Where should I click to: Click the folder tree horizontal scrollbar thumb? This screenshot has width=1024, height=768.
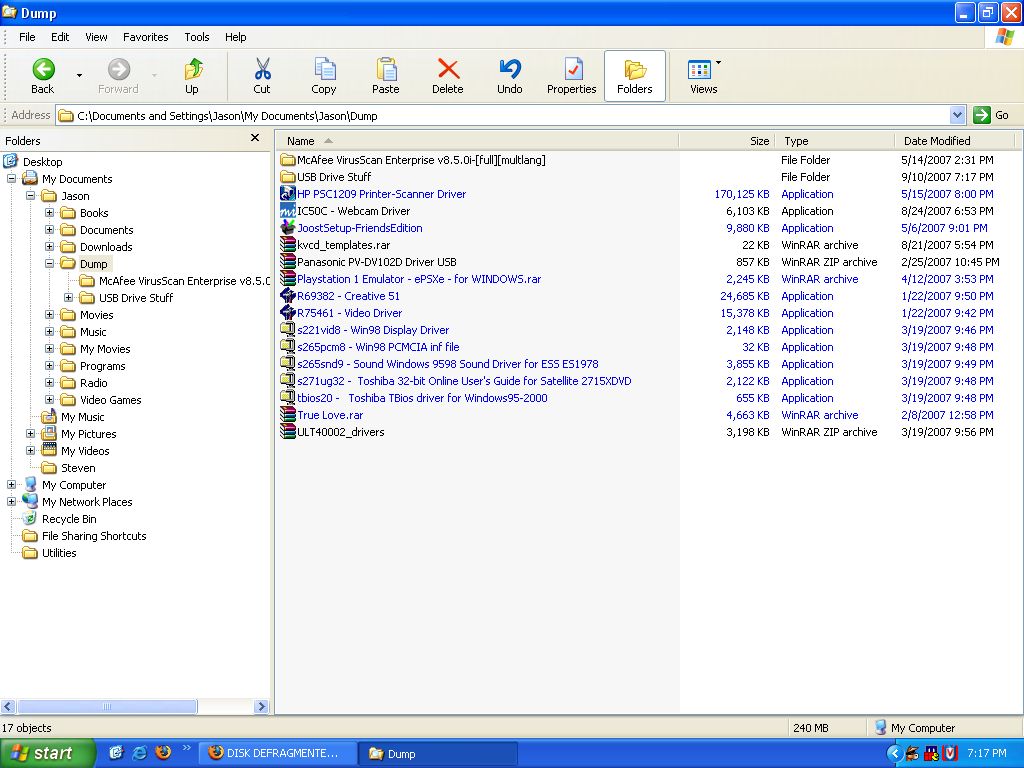106,706
